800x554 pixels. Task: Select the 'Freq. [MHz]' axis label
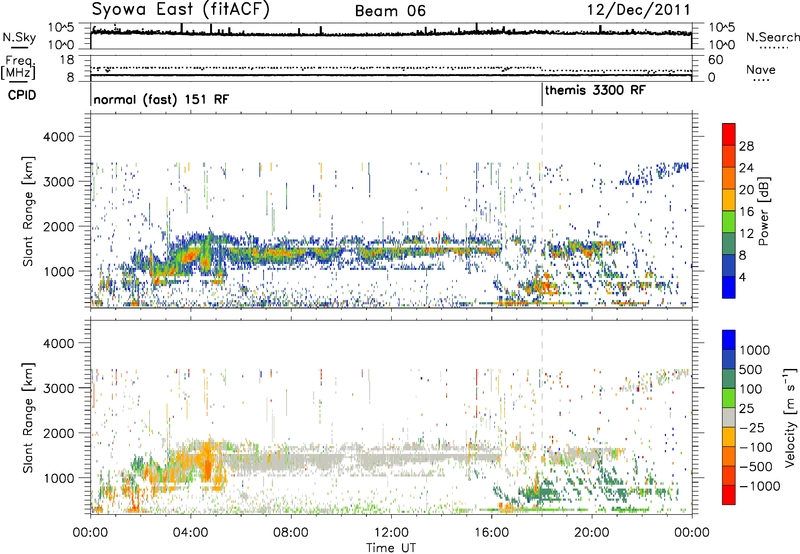pos(19,67)
